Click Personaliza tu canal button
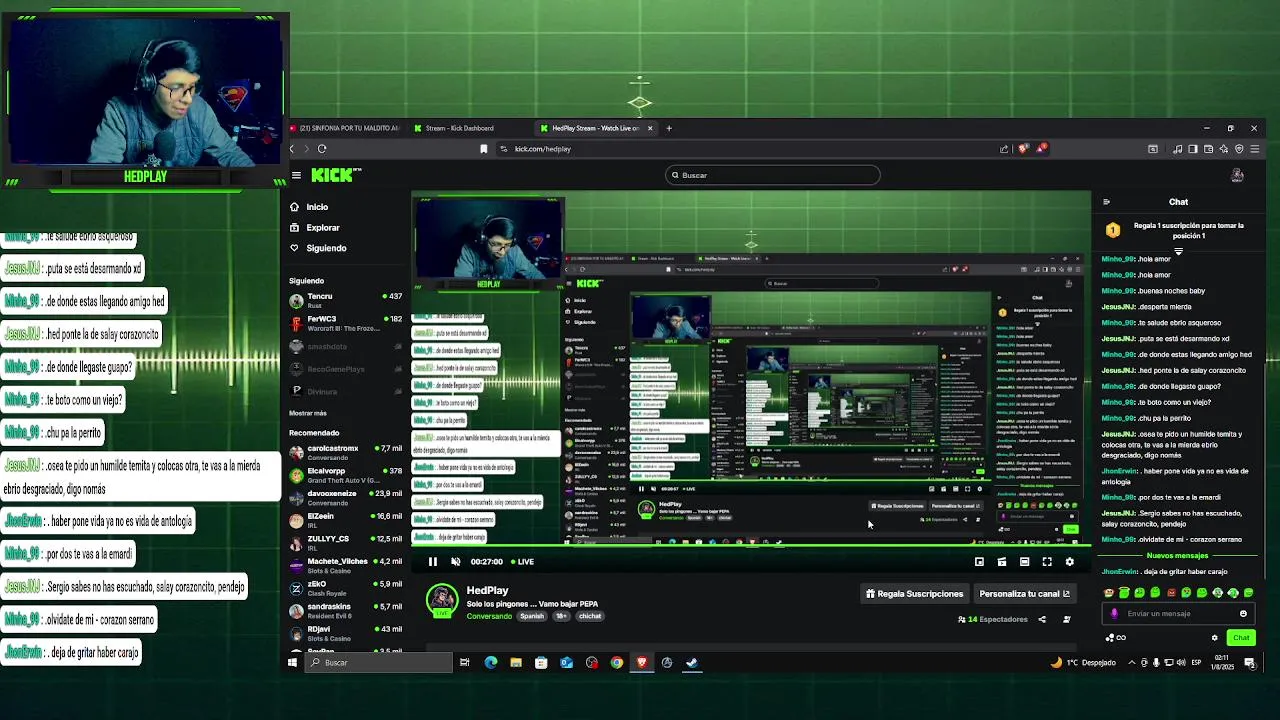1280x720 pixels. (1024, 594)
